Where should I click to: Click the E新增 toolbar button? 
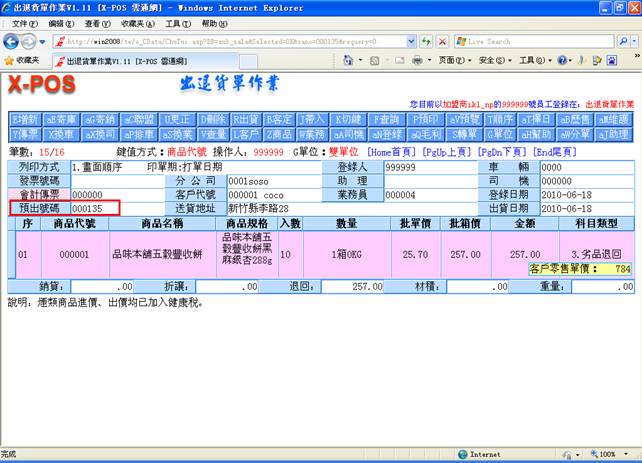pyautogui.click(x=25, y=119)
